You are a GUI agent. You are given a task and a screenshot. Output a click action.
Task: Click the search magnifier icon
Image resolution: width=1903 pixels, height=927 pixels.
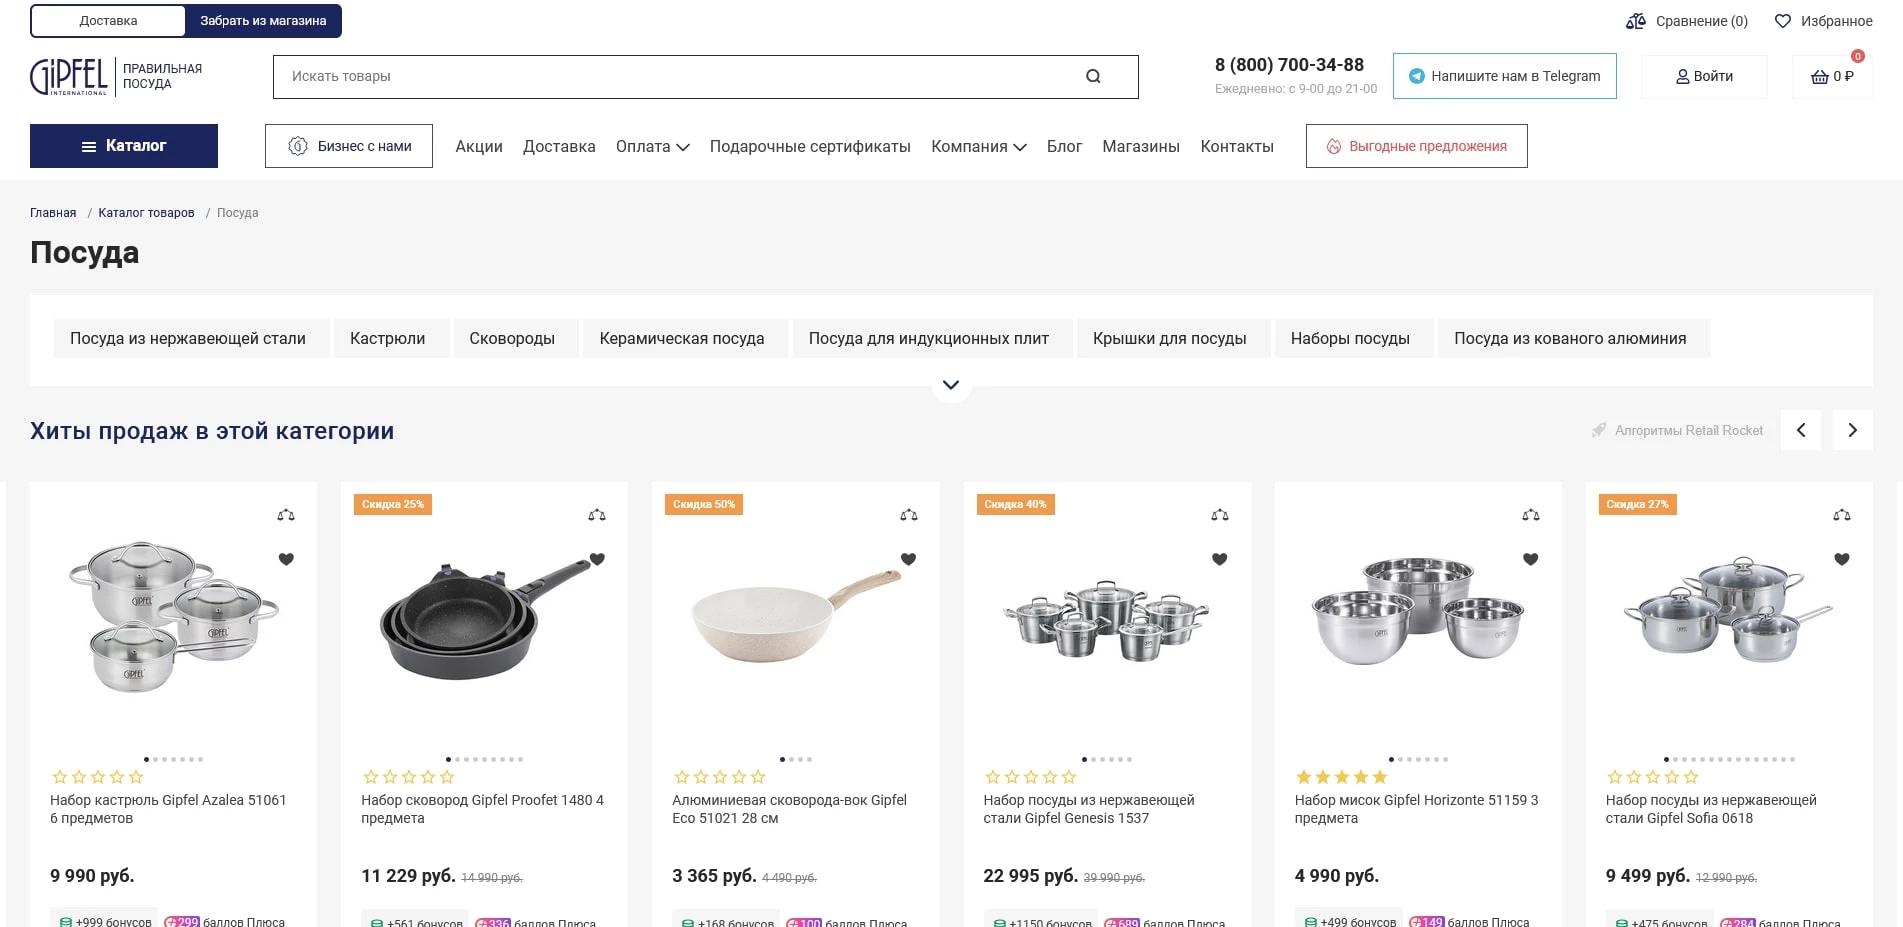1093,76
